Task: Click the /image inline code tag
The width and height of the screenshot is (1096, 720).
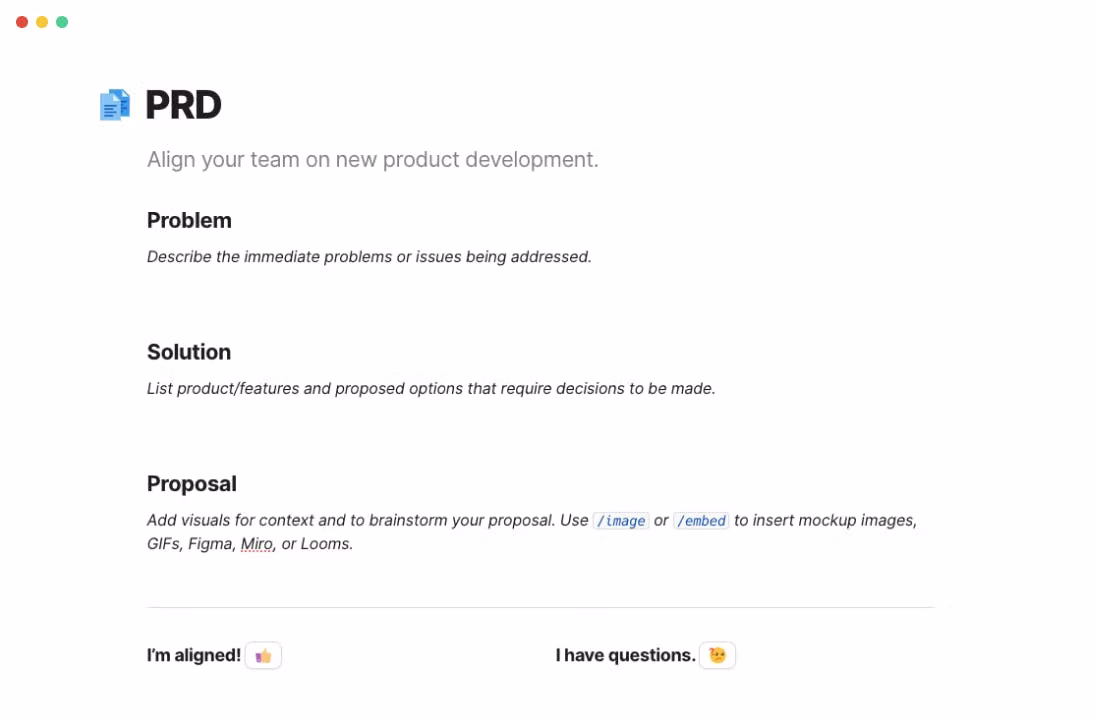Action: click(620, 521)
